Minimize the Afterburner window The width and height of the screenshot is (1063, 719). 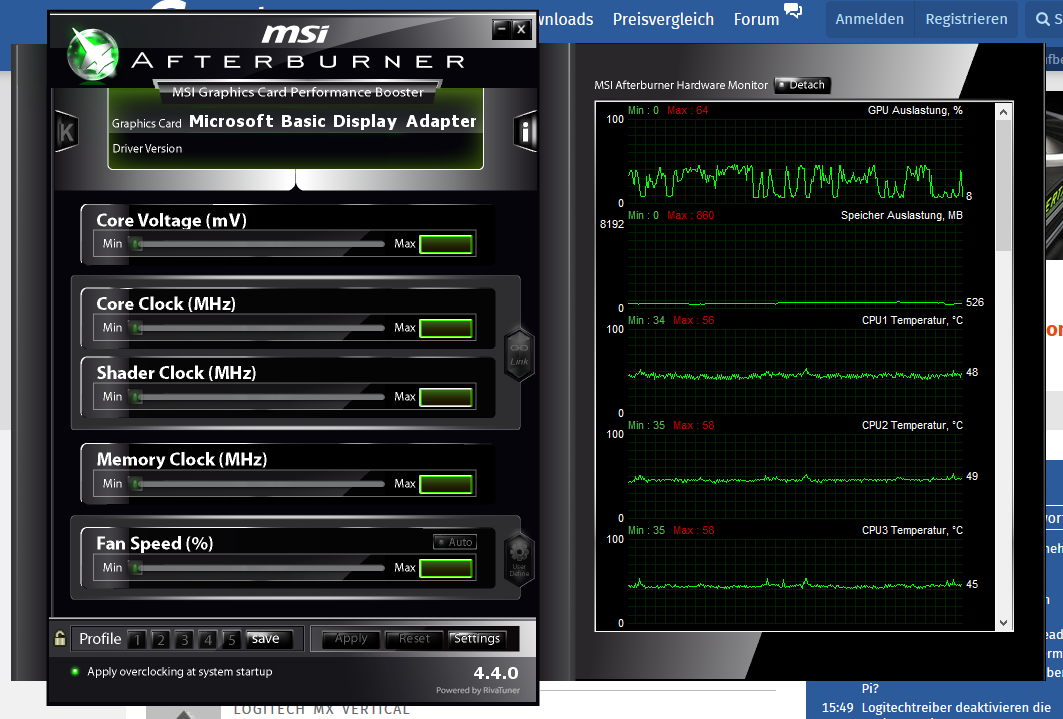coord(502,28)
